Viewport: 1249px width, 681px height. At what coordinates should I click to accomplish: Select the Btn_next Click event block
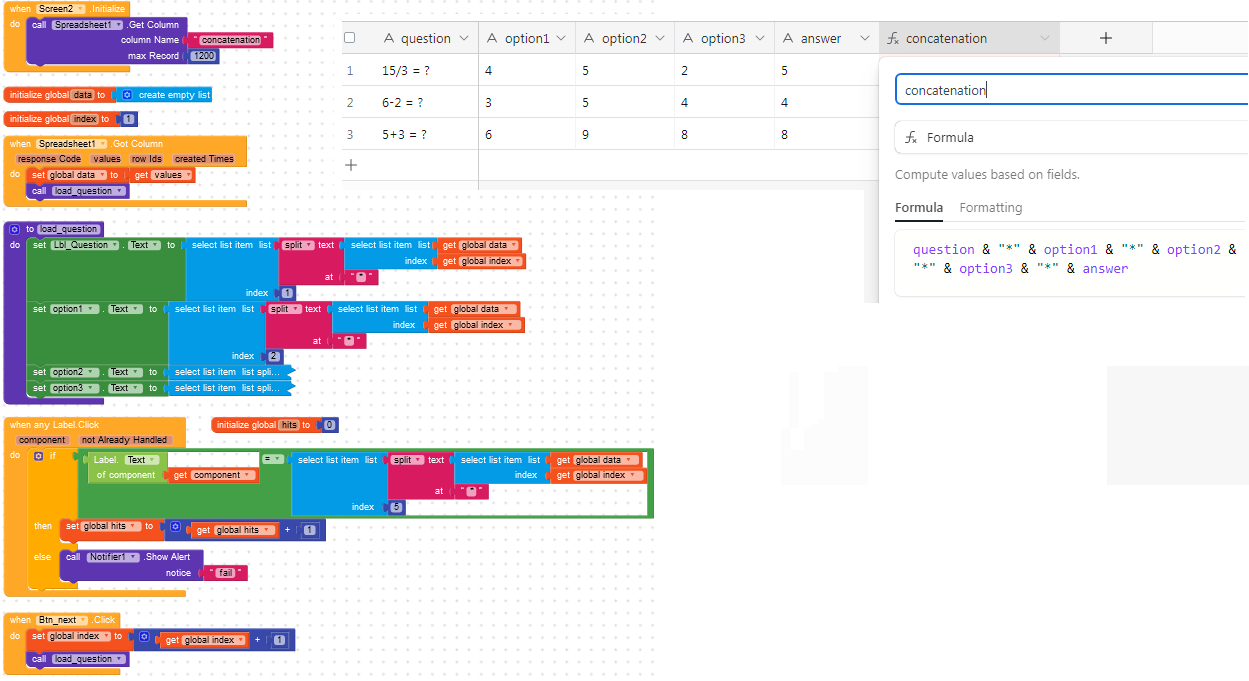tap(63, 620)
